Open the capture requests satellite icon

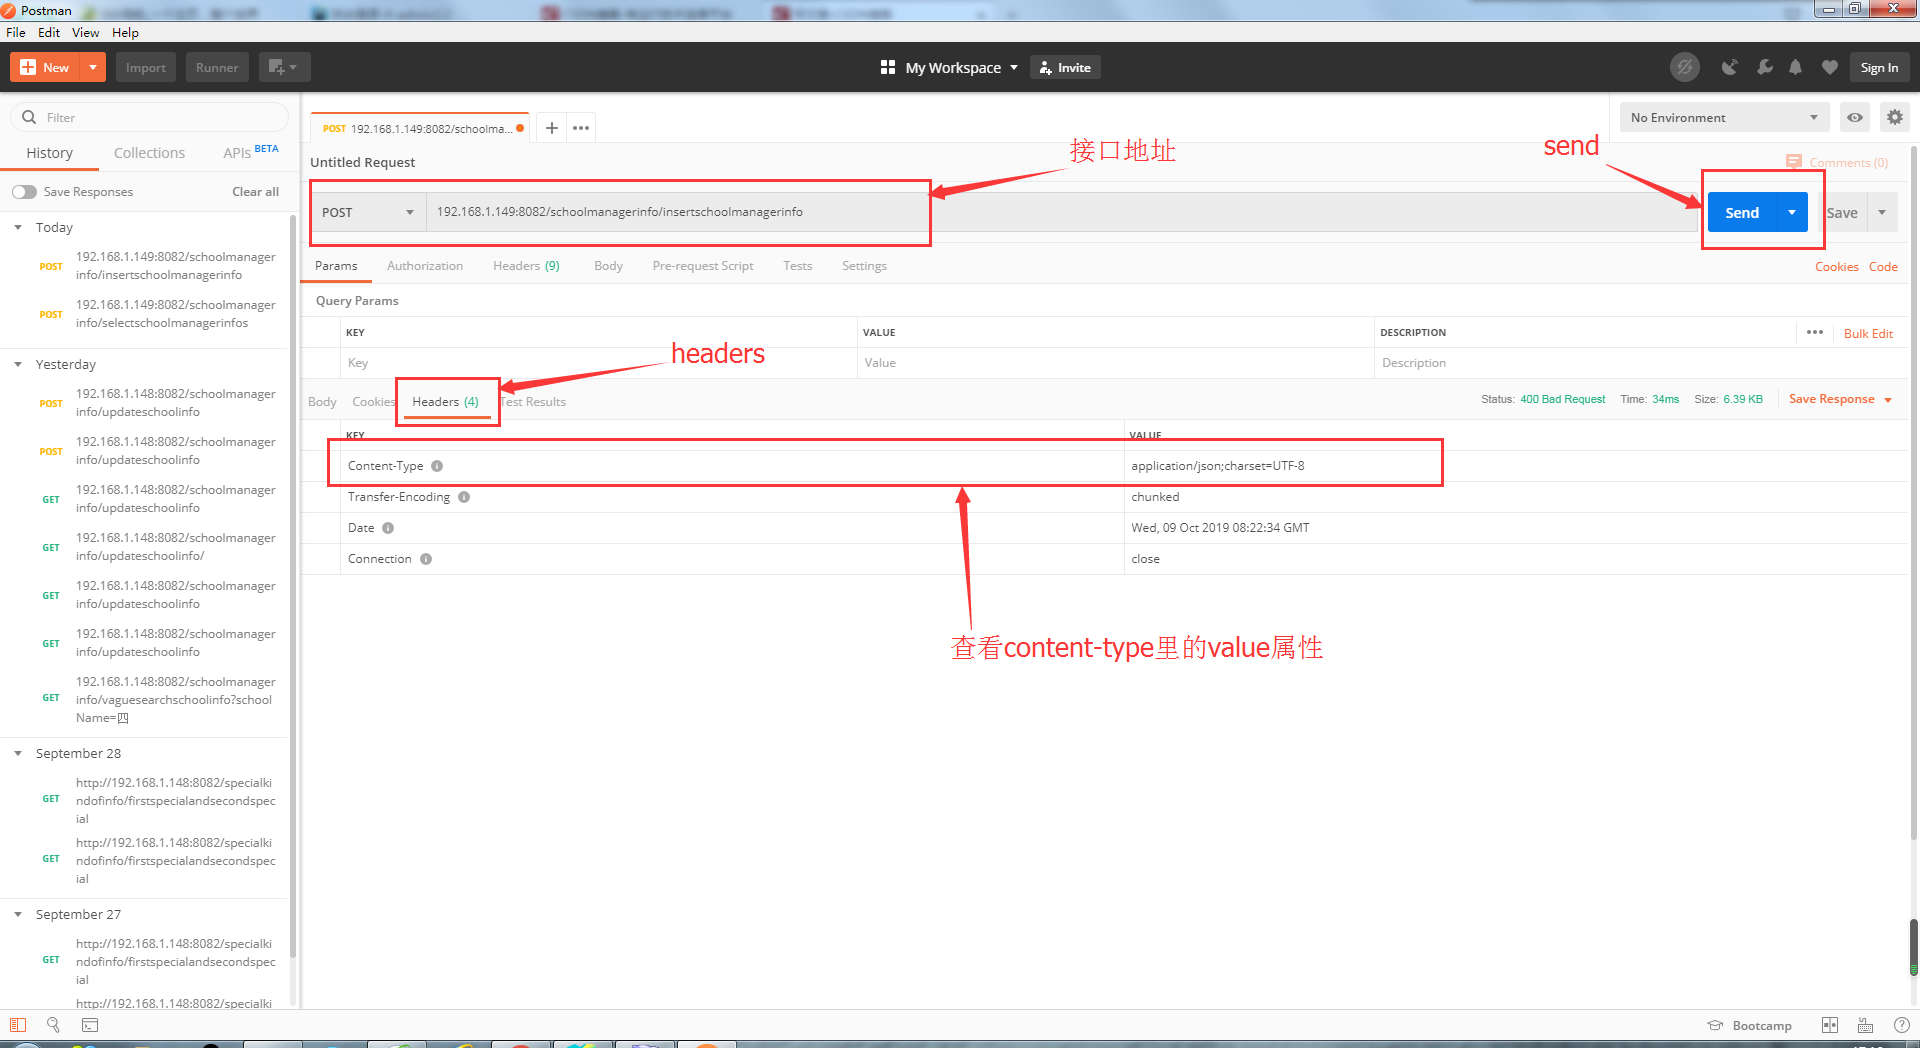(1729, 67)
